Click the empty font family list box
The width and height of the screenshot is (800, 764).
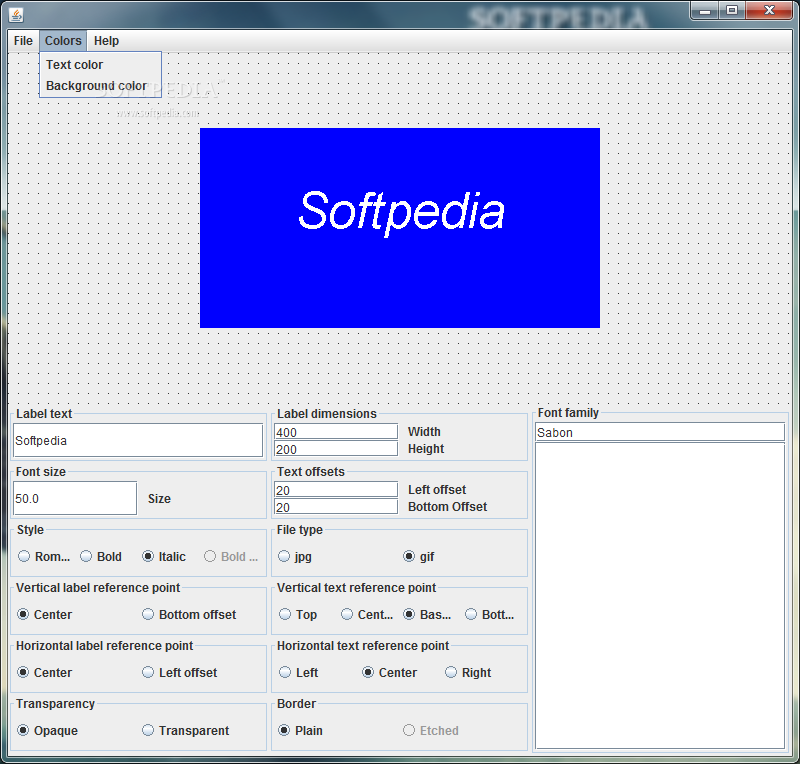tap(660, 595)
